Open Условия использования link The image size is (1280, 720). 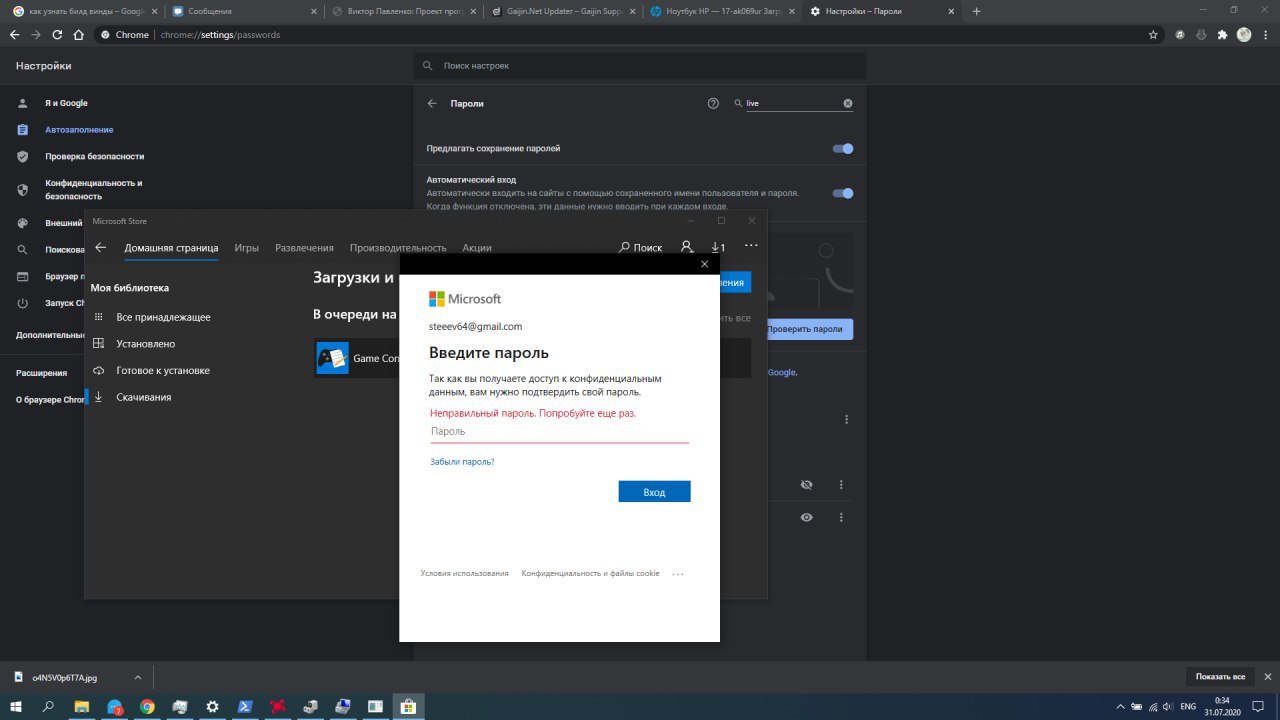coord(464,574)
